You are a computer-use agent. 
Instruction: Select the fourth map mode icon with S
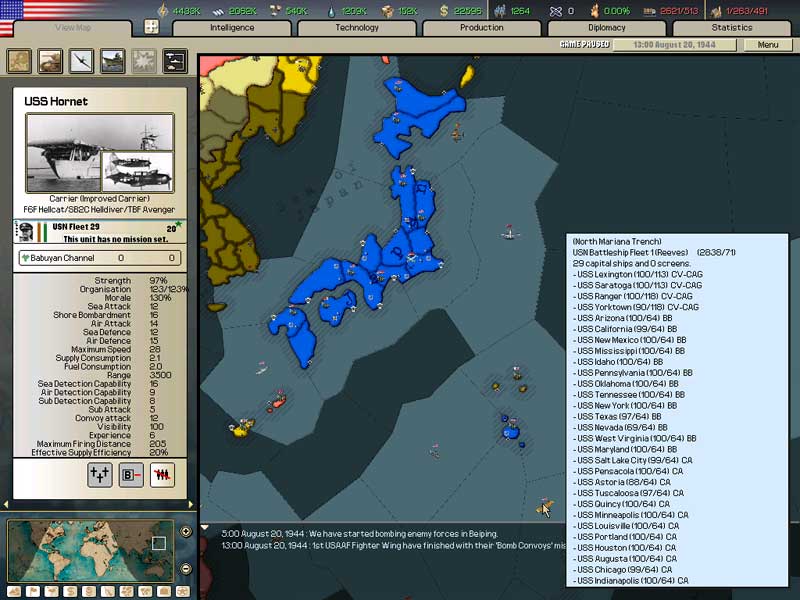pos(70,591)
